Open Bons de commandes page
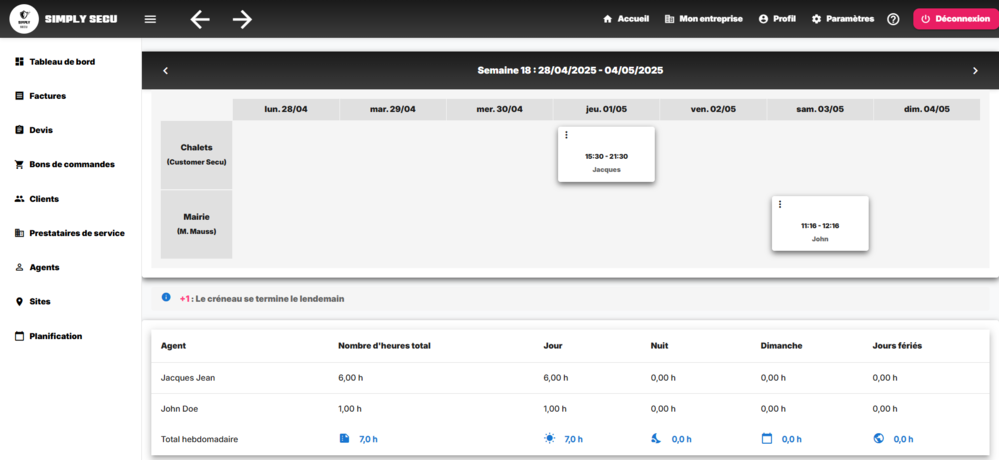 pos(71,164)
